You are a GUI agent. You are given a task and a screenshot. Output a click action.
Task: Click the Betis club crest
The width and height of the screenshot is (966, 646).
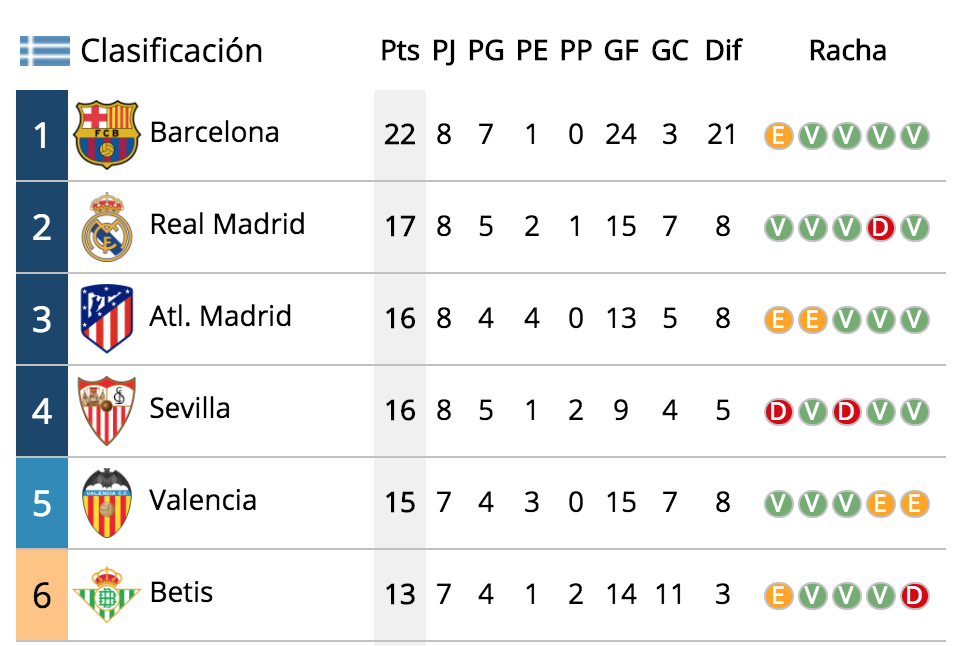tap(107, 594)
